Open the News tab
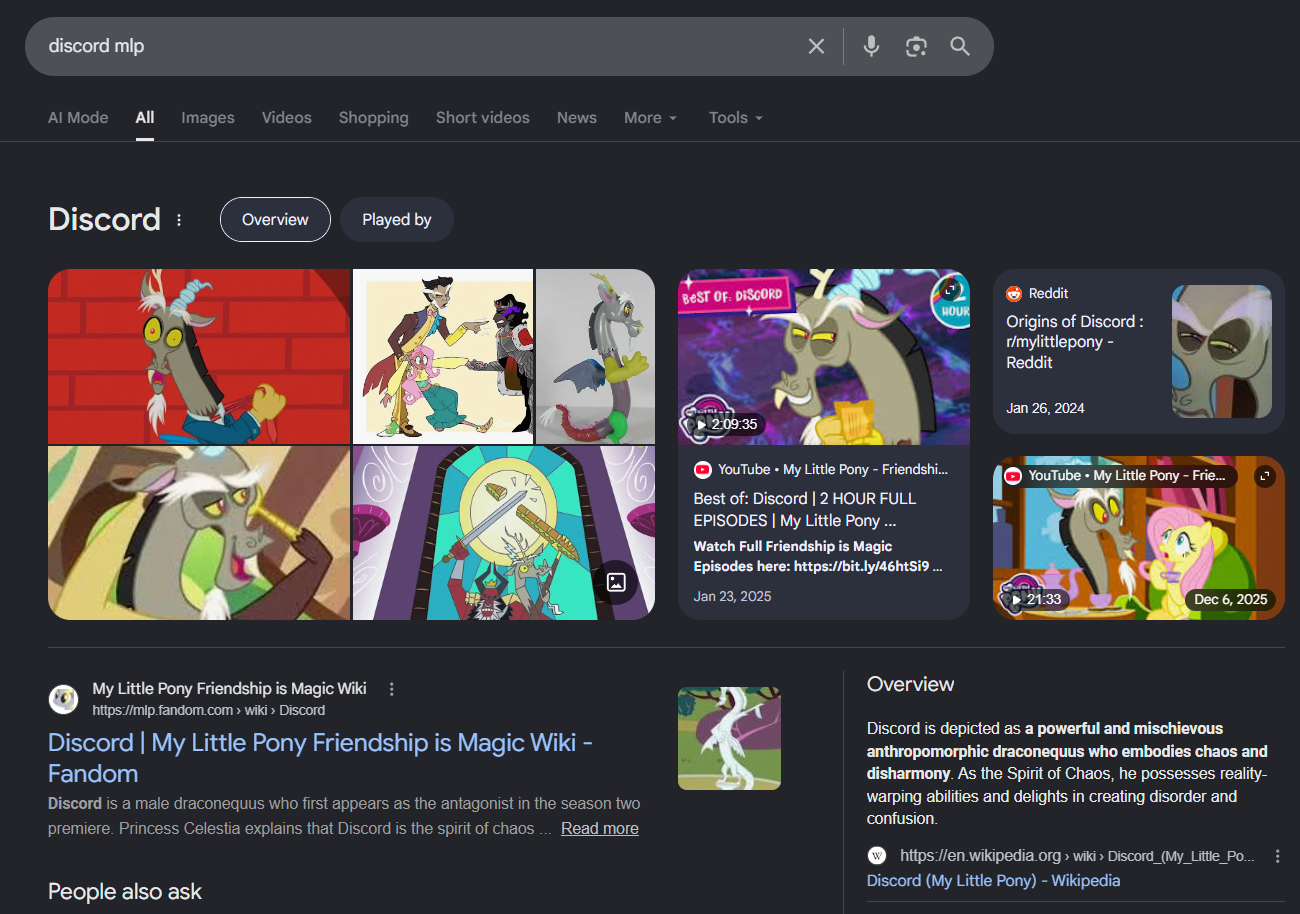The width and height of the screenshot is (1300, 914). tap(577, 117)
